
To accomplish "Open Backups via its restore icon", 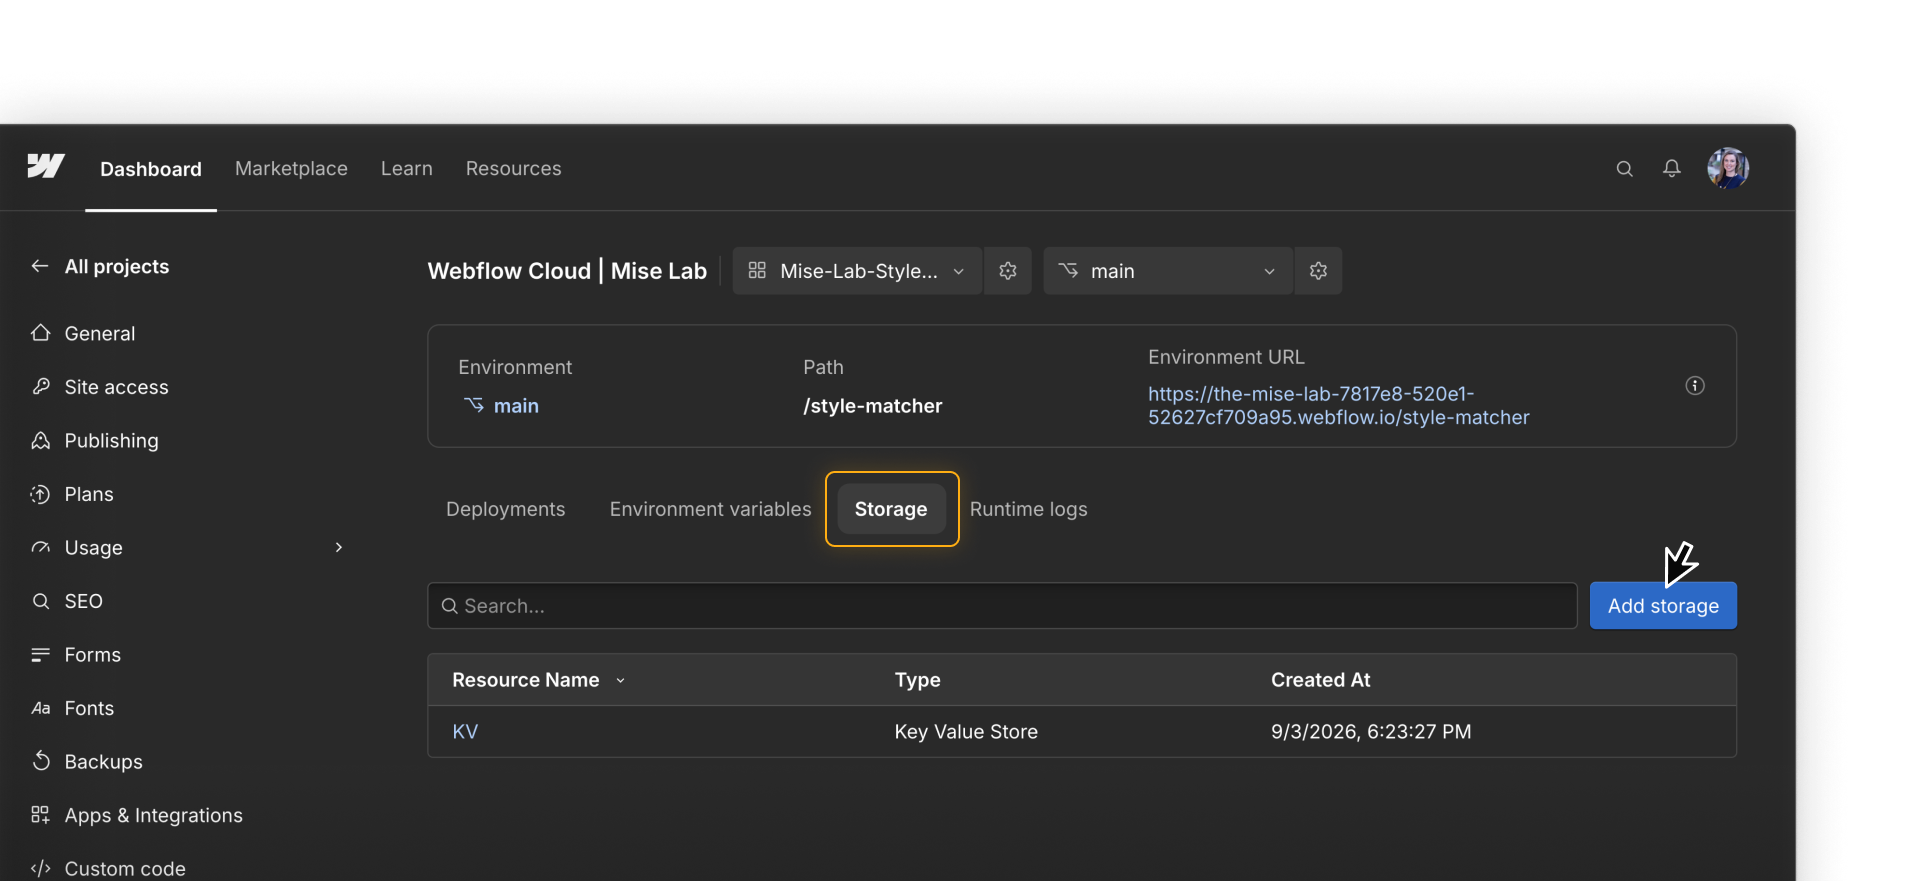I will [x=40, y=762].
